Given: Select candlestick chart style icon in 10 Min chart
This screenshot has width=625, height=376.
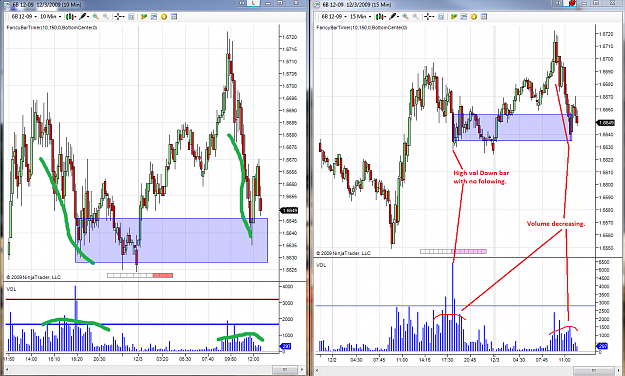Looking at the screenshot, I should coord(69,17).
